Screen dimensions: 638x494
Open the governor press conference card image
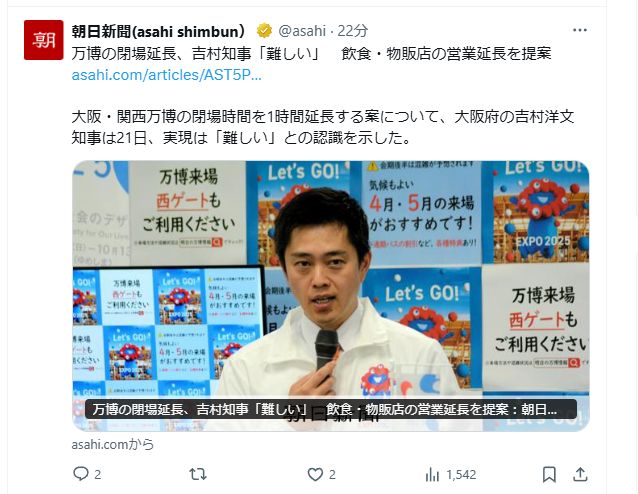(x=331, y=296)
